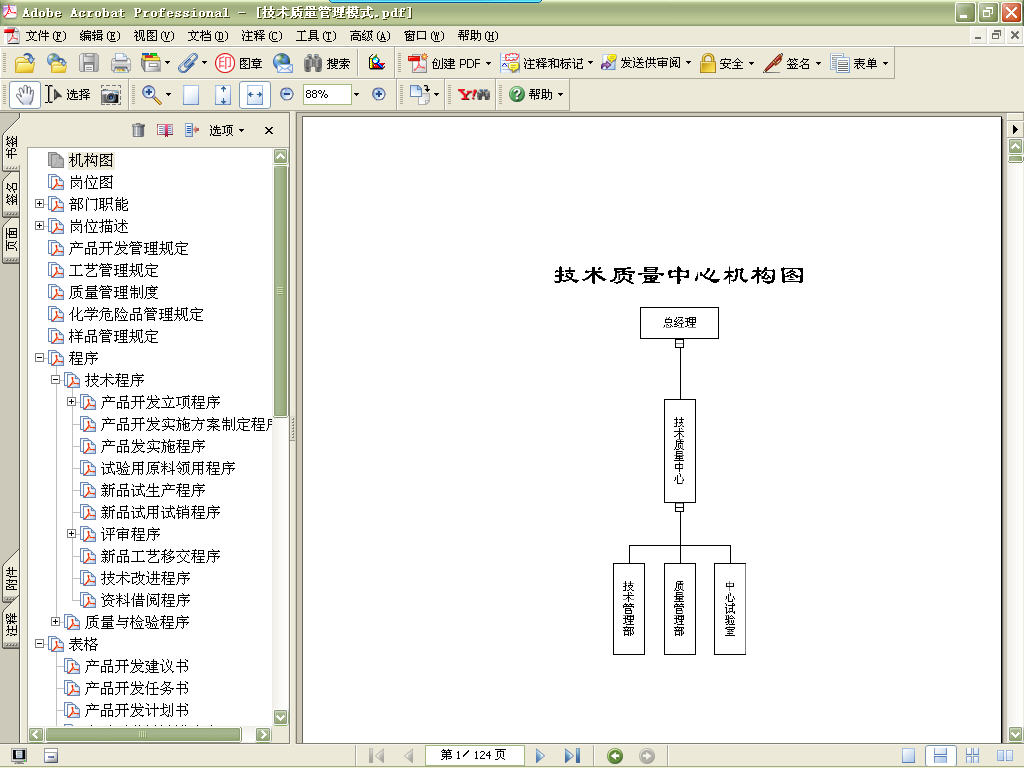Expand the 质量与检验程序 bookmark

(x=56, y=622)
